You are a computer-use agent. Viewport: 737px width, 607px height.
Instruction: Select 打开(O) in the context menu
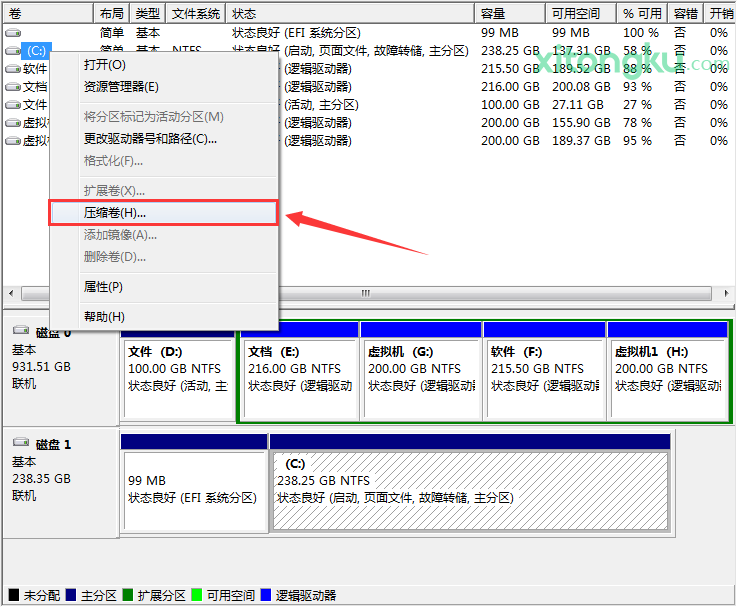tap(104, 65)
